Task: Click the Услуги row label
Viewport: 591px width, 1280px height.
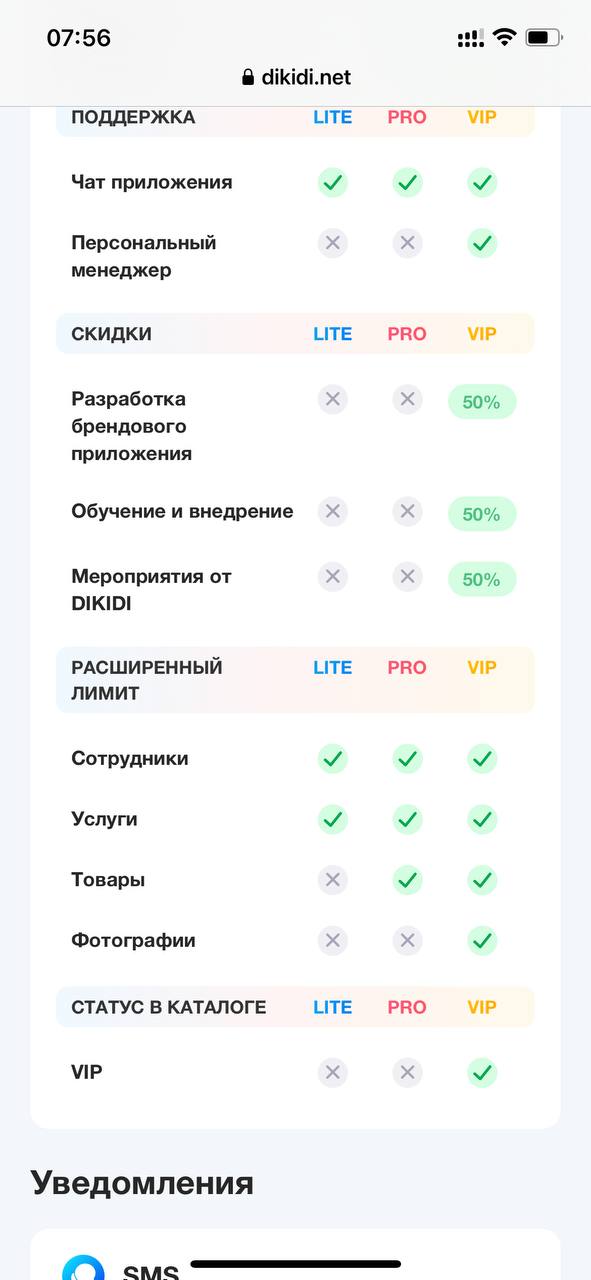Action: click(105, 819)
